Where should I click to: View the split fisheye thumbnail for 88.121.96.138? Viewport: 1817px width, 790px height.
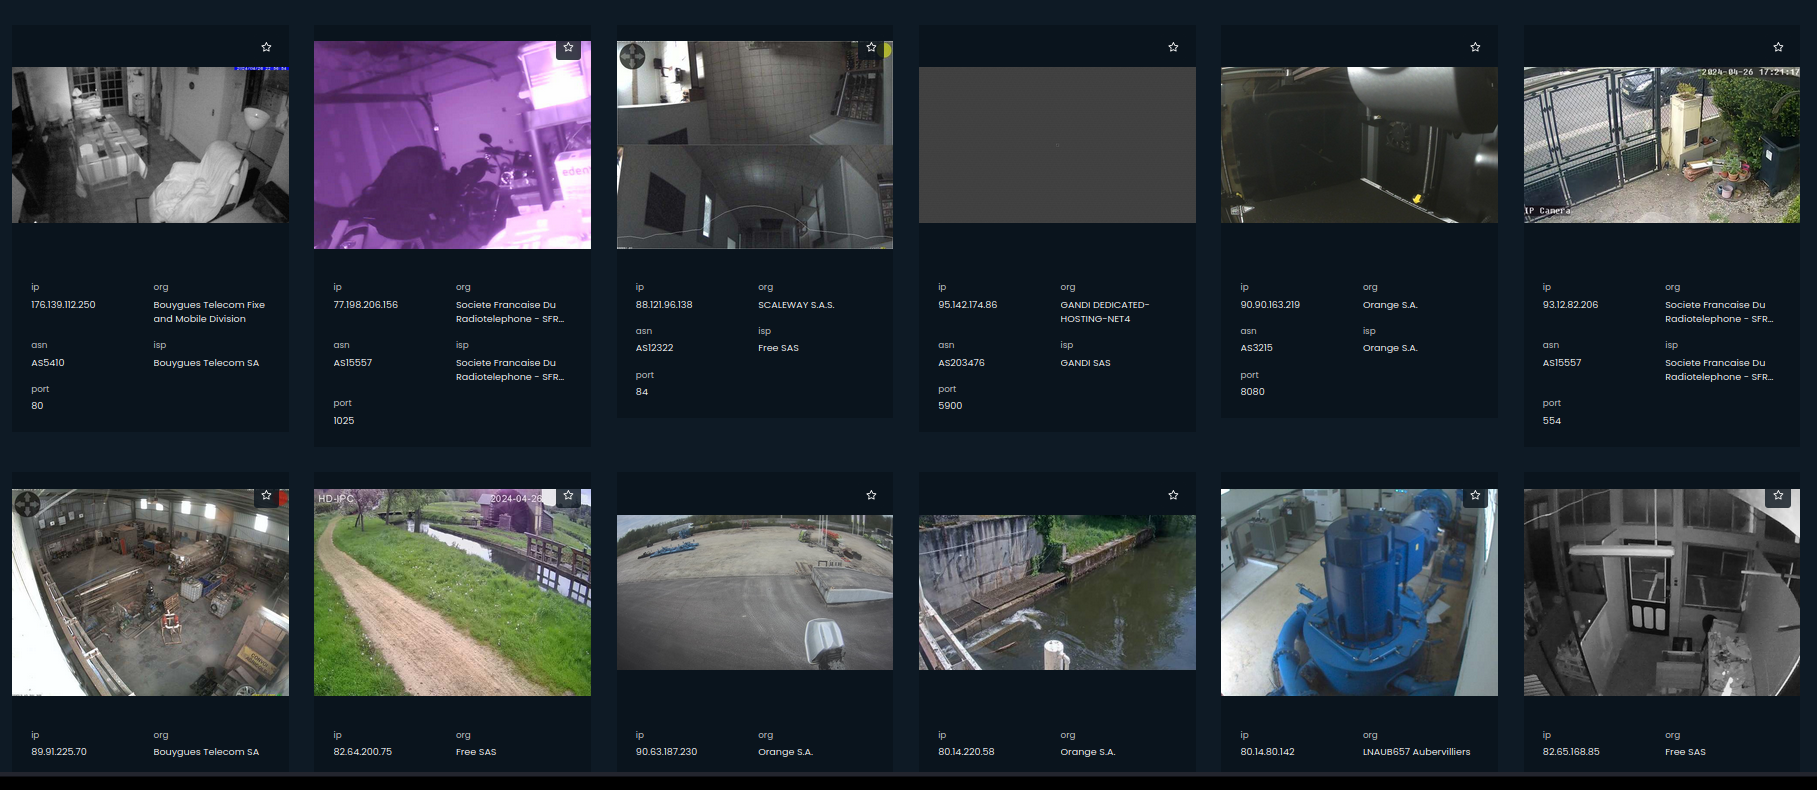[x=755, y=145]
